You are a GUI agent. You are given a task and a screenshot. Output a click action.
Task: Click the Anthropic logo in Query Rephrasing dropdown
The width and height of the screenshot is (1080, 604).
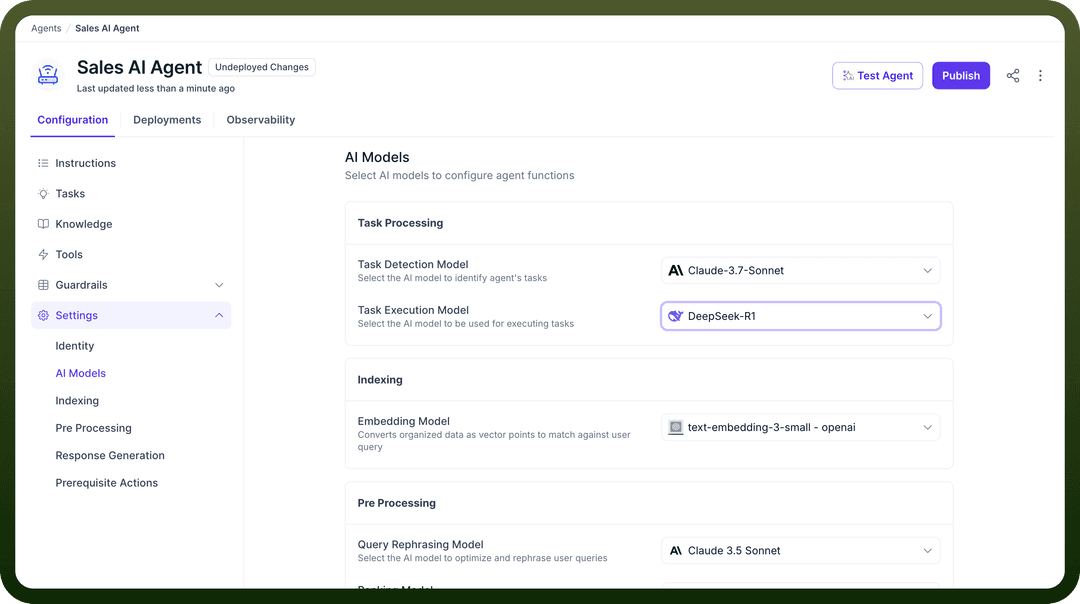[x=676, y=550]
